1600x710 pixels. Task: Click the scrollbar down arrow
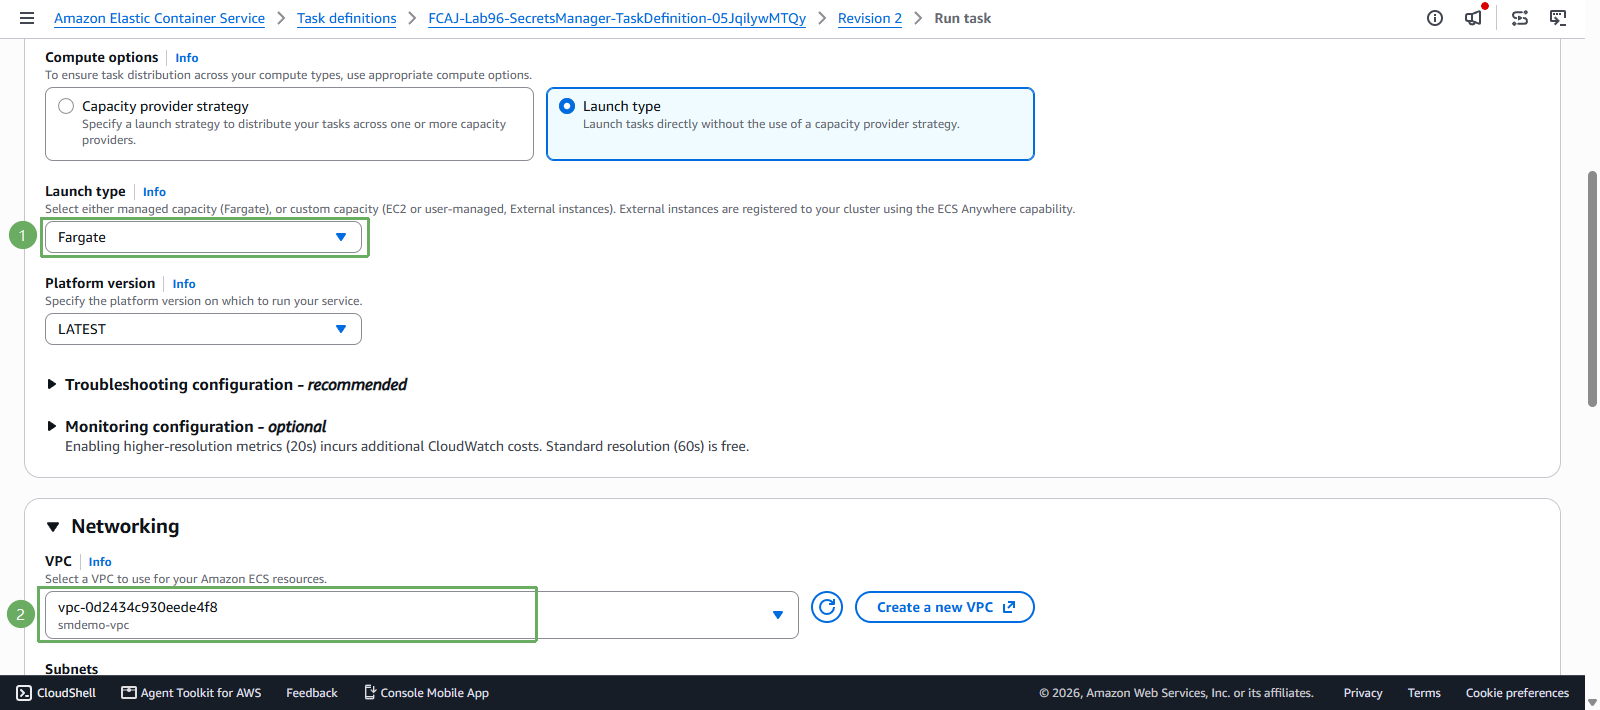click(1592, 702)
